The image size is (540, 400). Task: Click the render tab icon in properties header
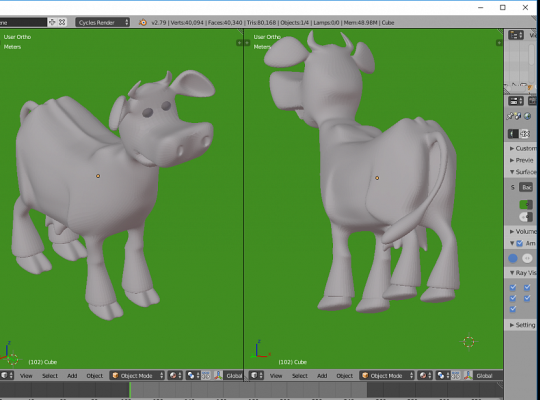coord(532,101)
